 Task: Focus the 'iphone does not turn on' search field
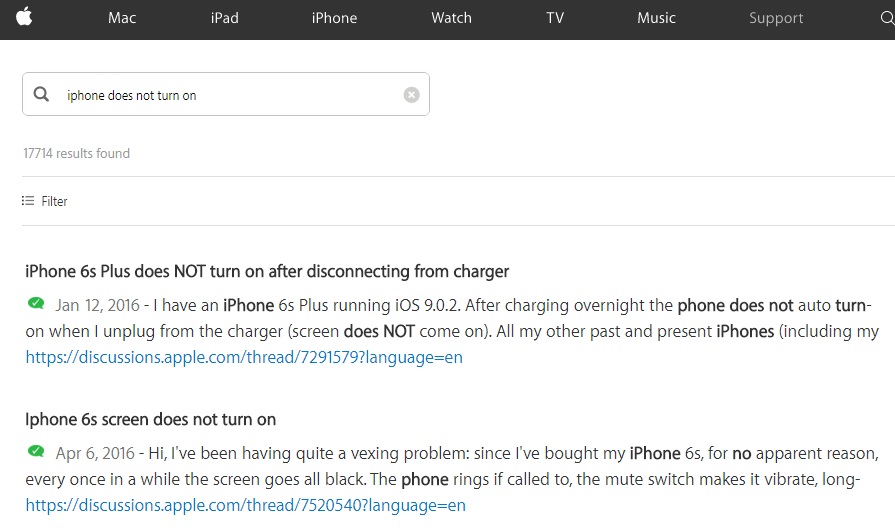226,94
